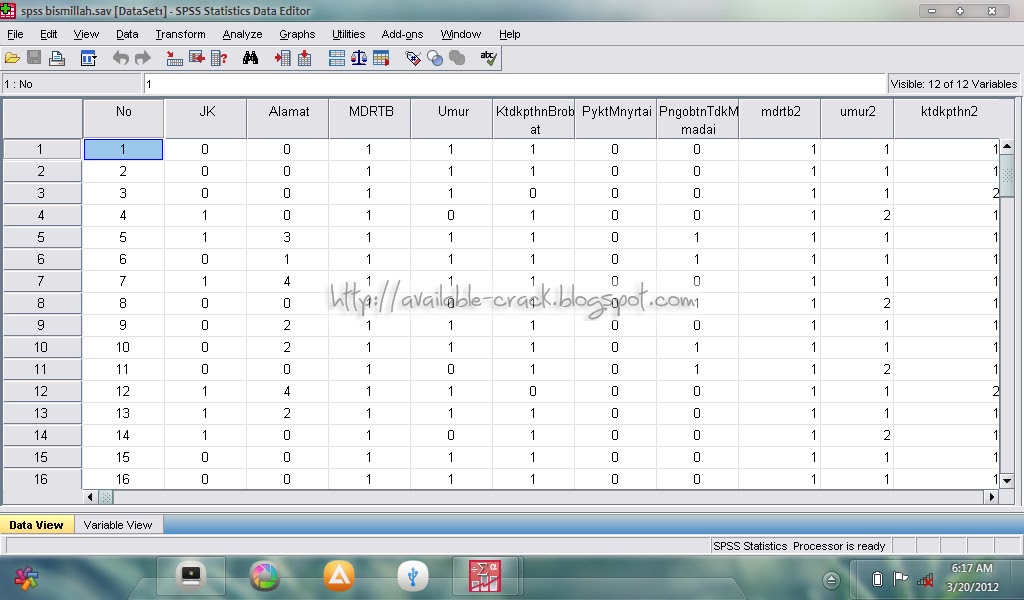
Task: Select the Data View tab
Action: click(x=37, y=525)
